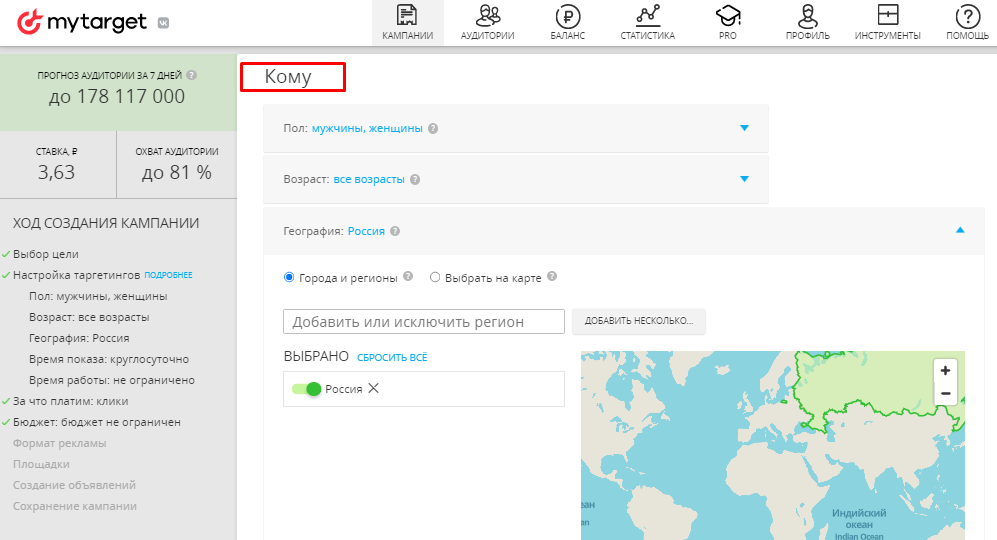The image size is (997, 540).
Task: Open the Баланс ruble icon
Action: [x=567, y=16]
